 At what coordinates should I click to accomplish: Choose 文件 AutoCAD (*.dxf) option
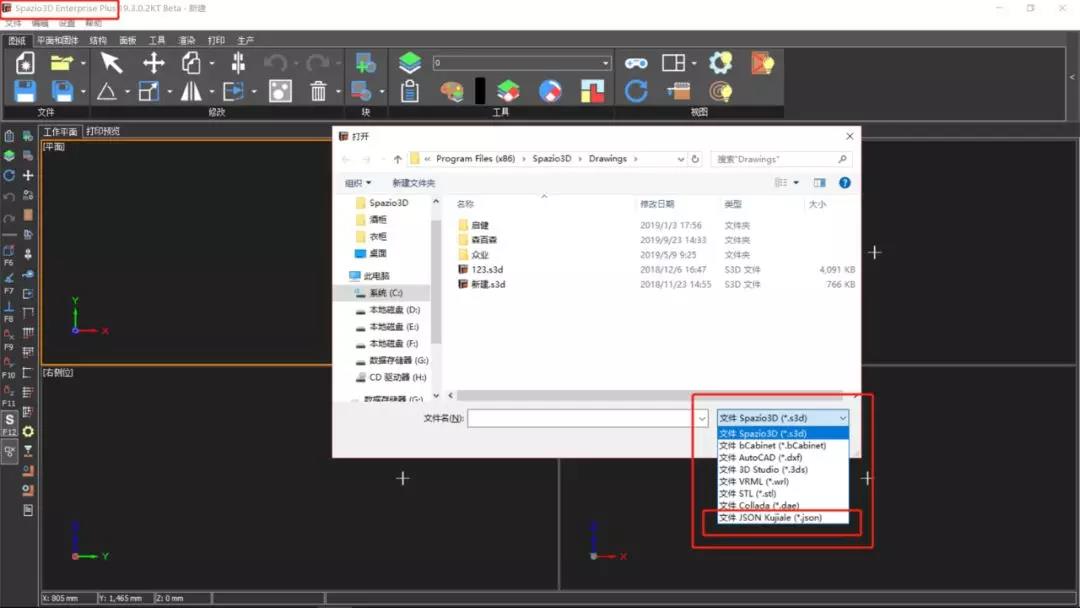782,458
